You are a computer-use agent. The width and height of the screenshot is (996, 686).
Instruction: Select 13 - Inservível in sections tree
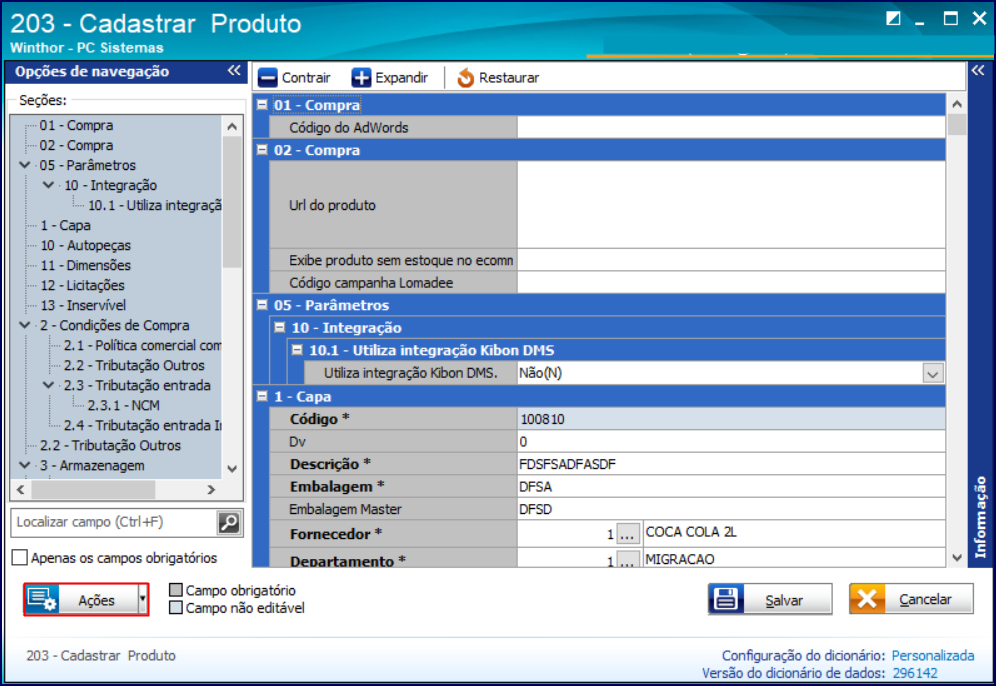click(x=83, y=306)
